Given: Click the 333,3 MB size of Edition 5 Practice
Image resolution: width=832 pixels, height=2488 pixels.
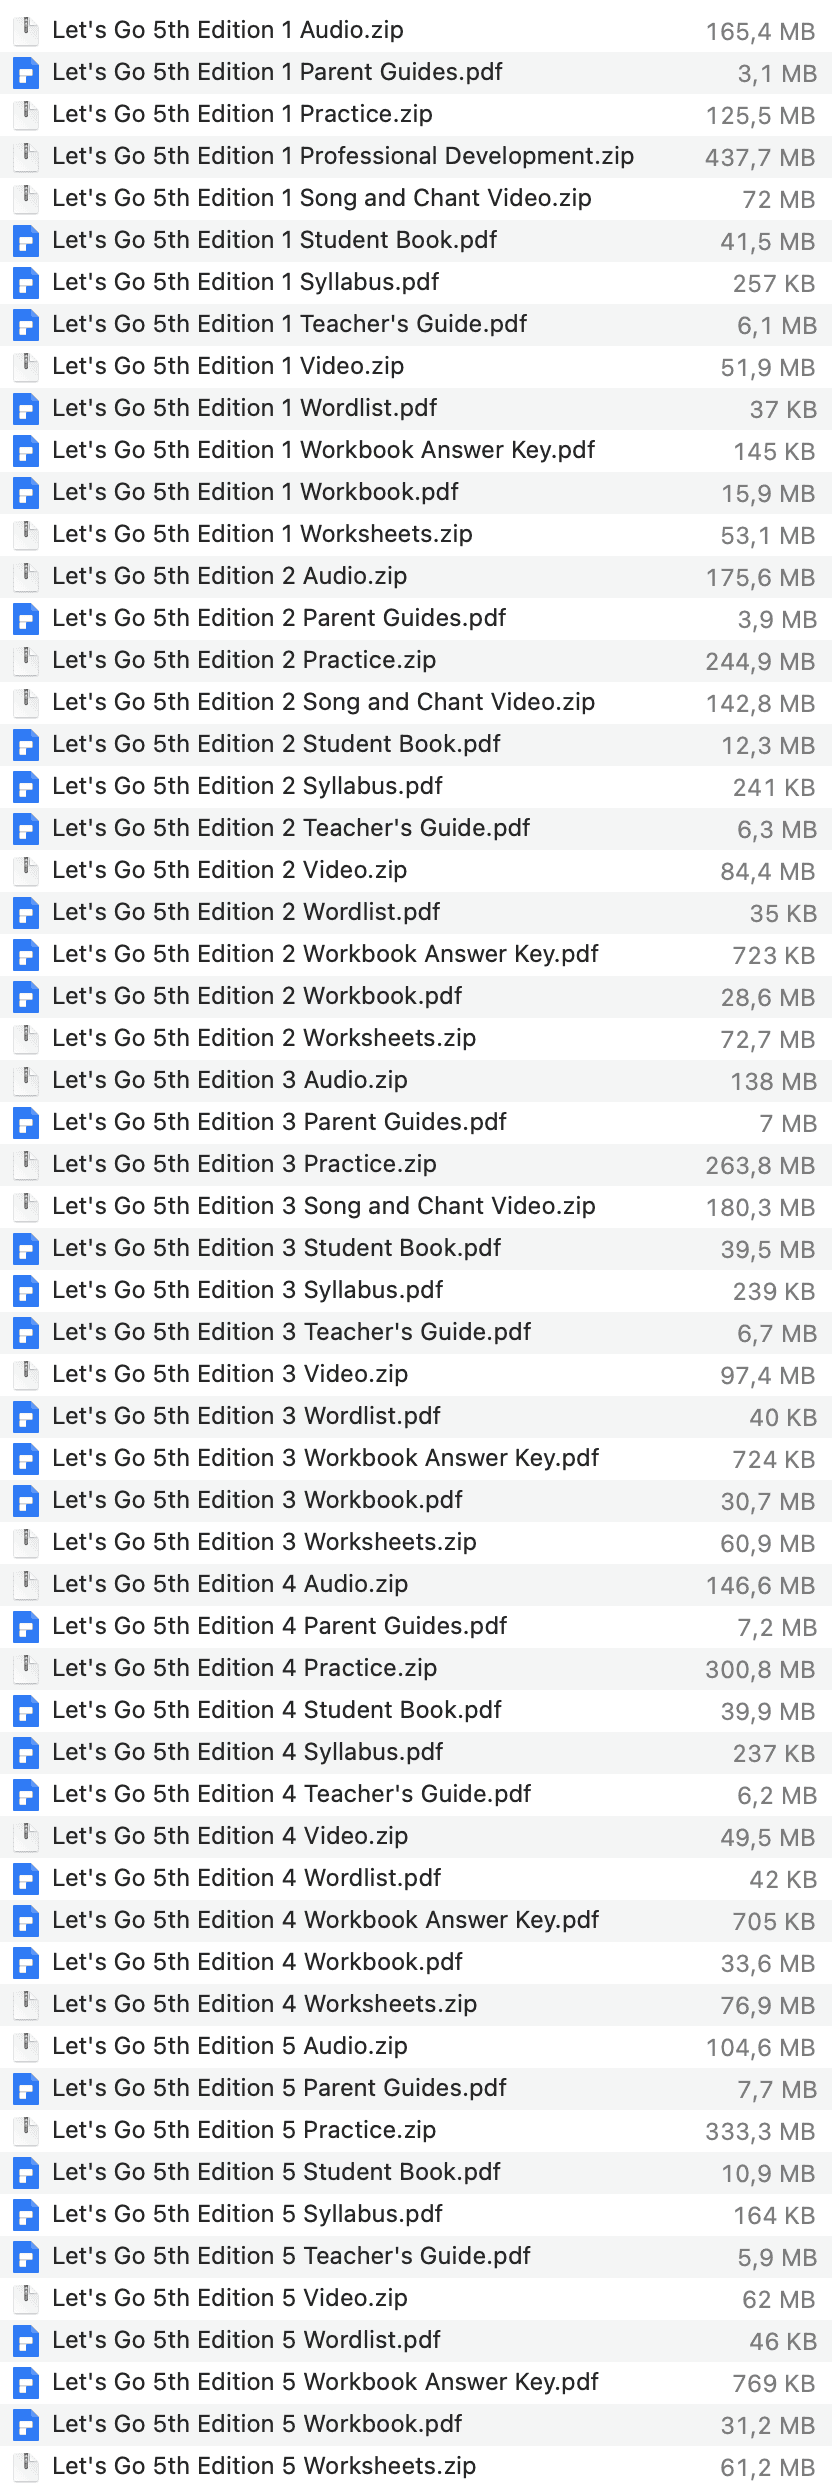Looking at the screenshot, I should pyautogui.click(x=760, y=2132).
